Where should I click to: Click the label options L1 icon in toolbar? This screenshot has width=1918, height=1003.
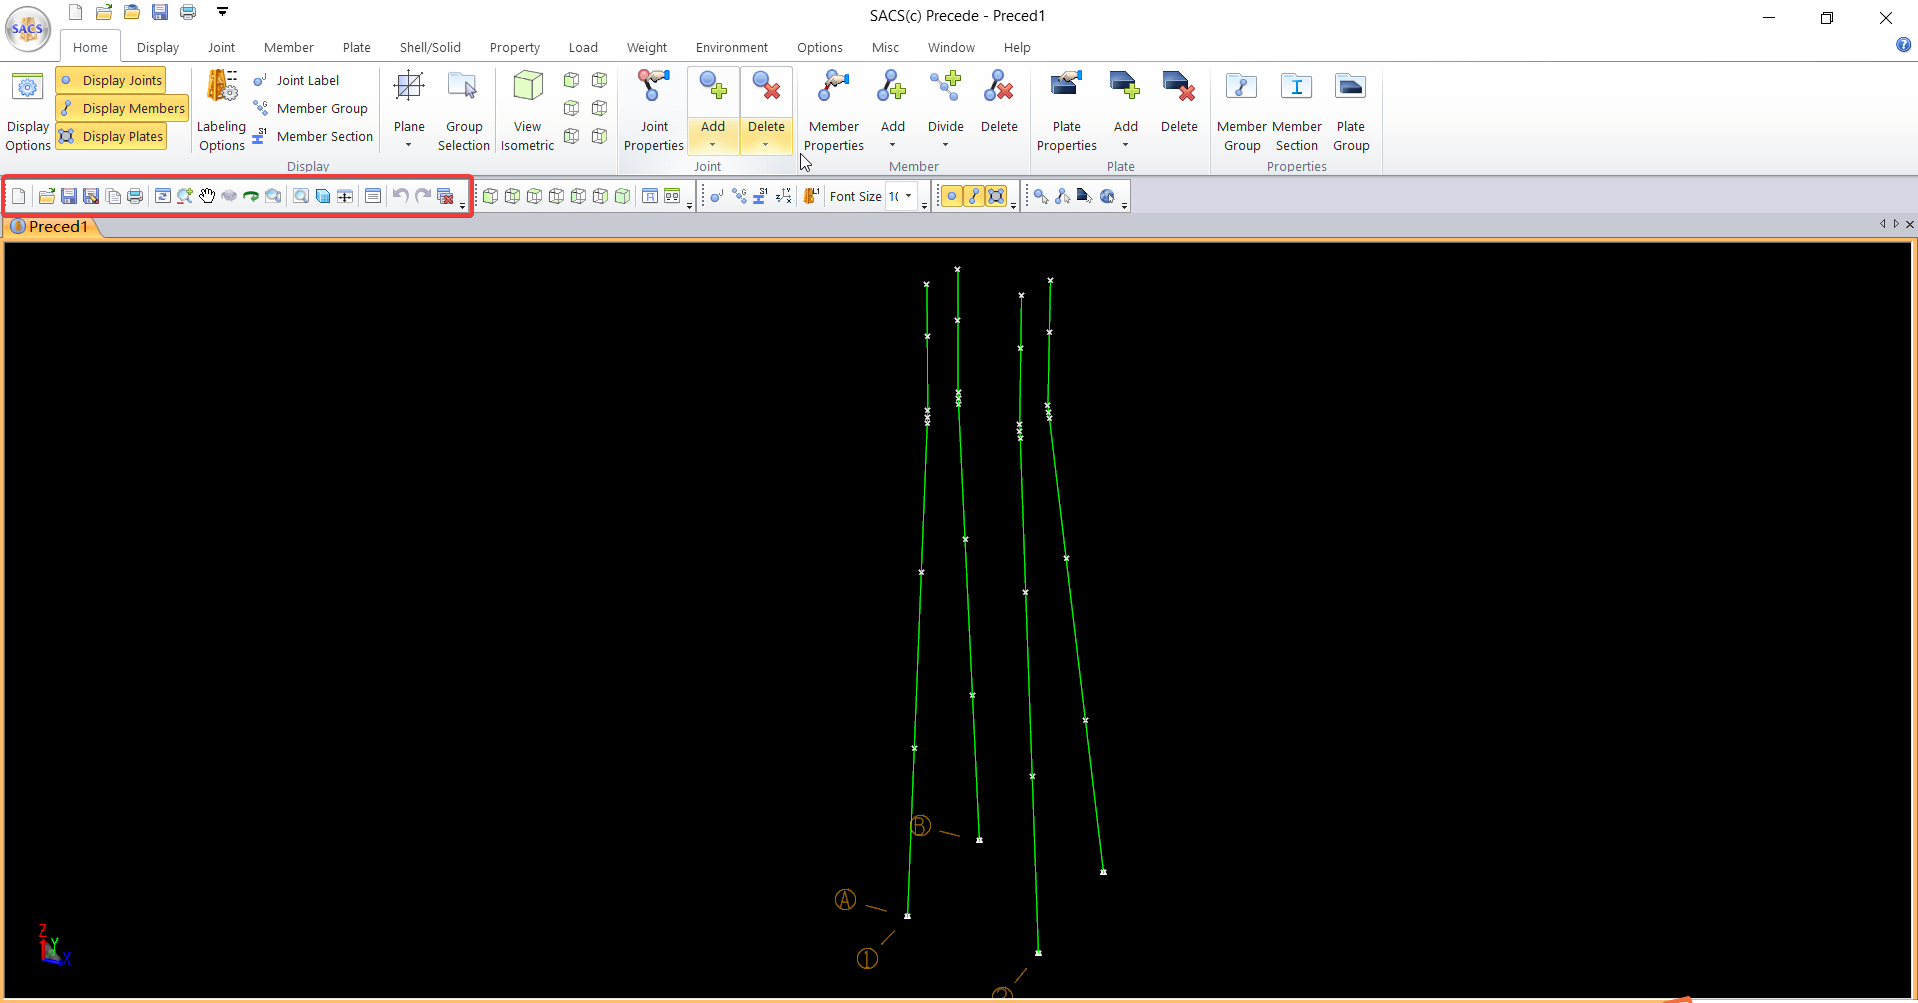811,196
